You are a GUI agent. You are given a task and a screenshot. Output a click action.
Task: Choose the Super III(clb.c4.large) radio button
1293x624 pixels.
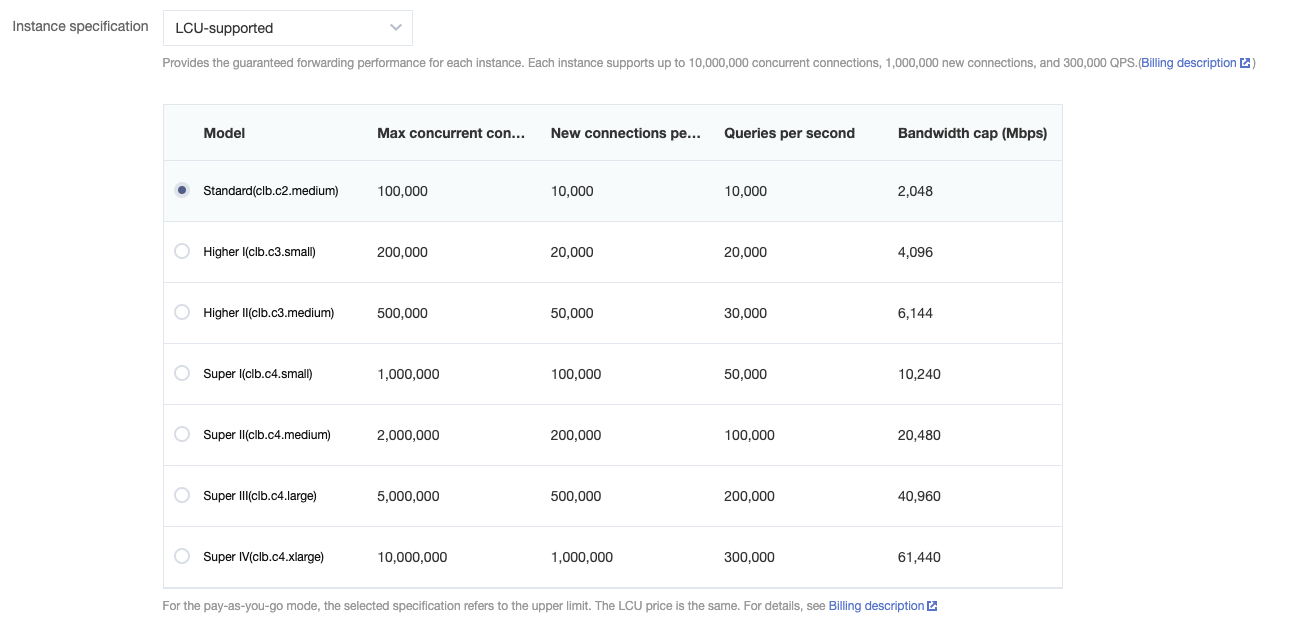pyautogui.click(x=182, y=495)
